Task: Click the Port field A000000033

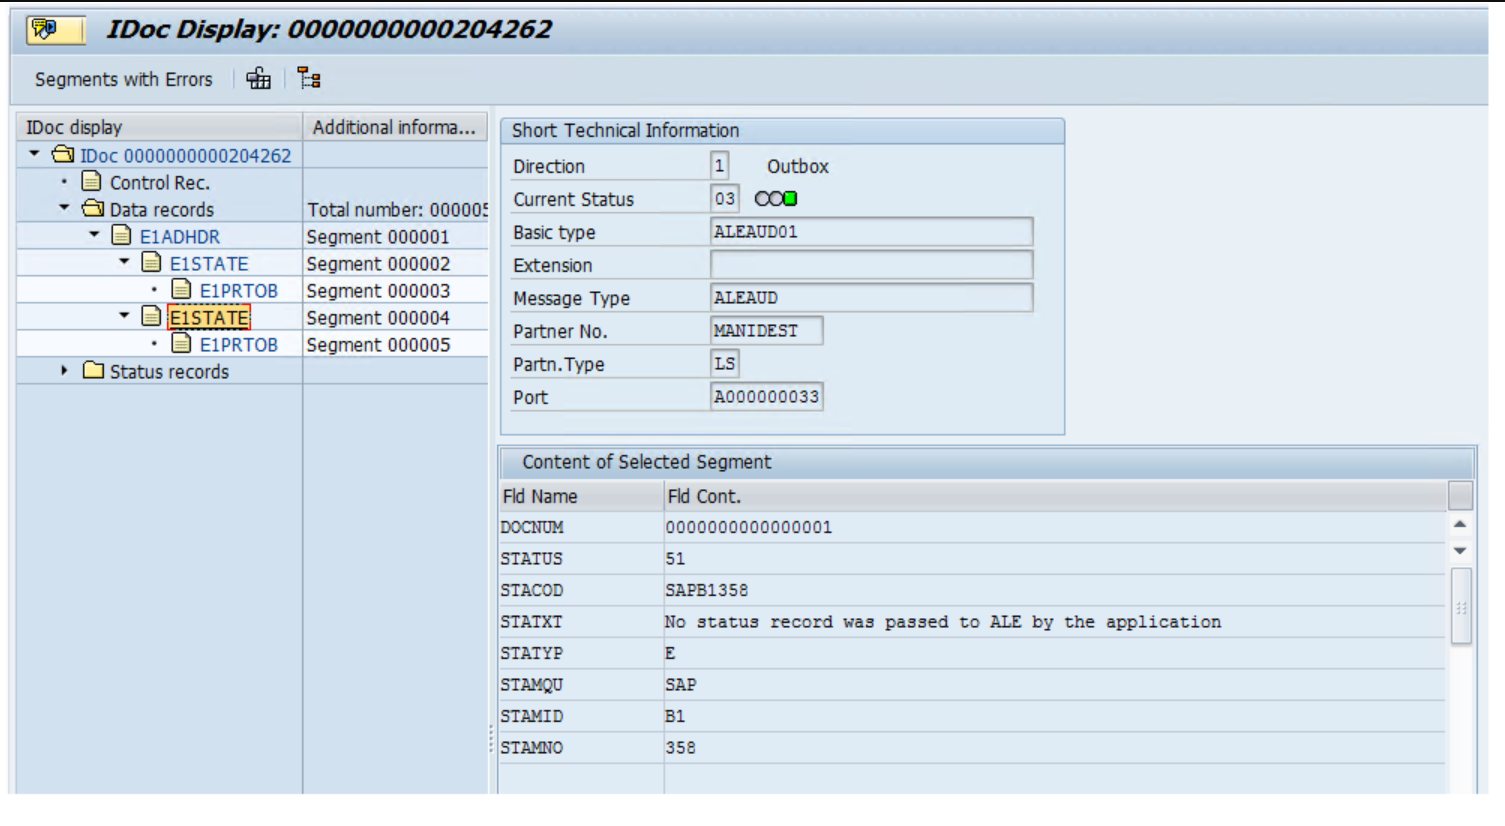Action: tap(766, 397)
